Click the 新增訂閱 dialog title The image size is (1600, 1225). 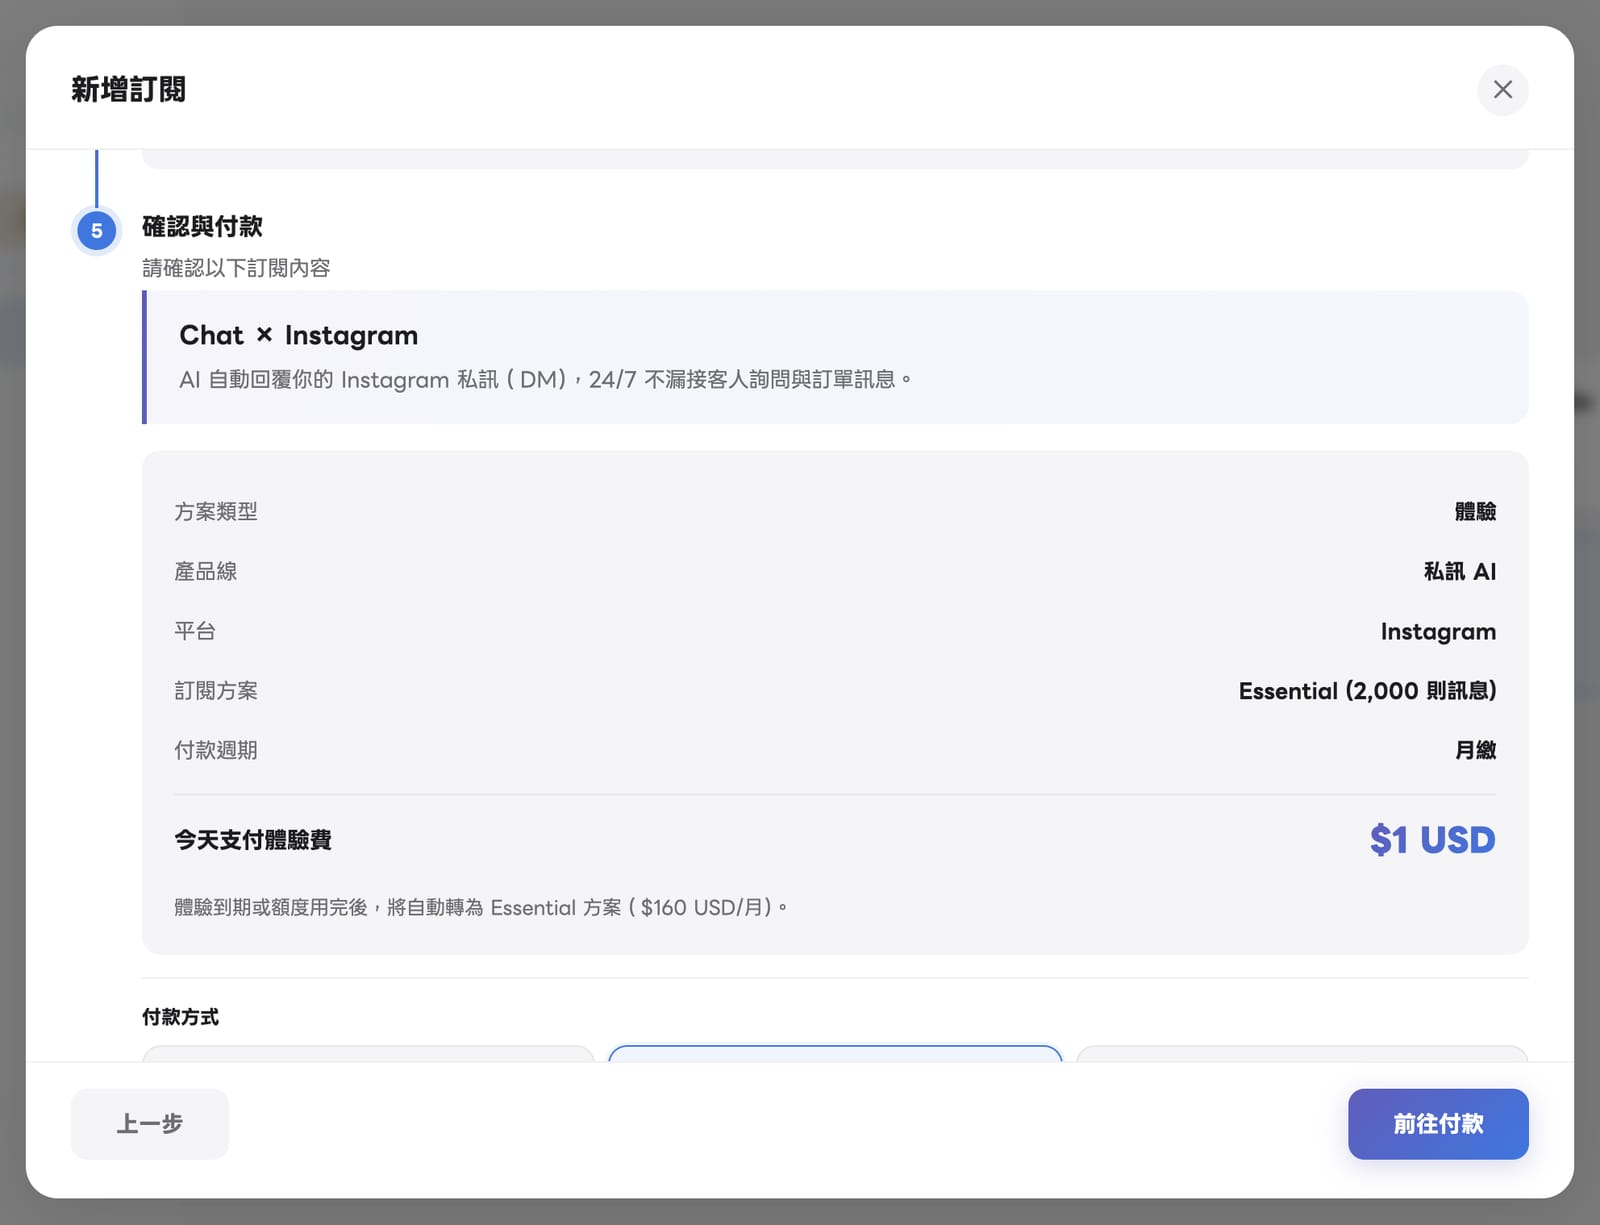[128, 90]
